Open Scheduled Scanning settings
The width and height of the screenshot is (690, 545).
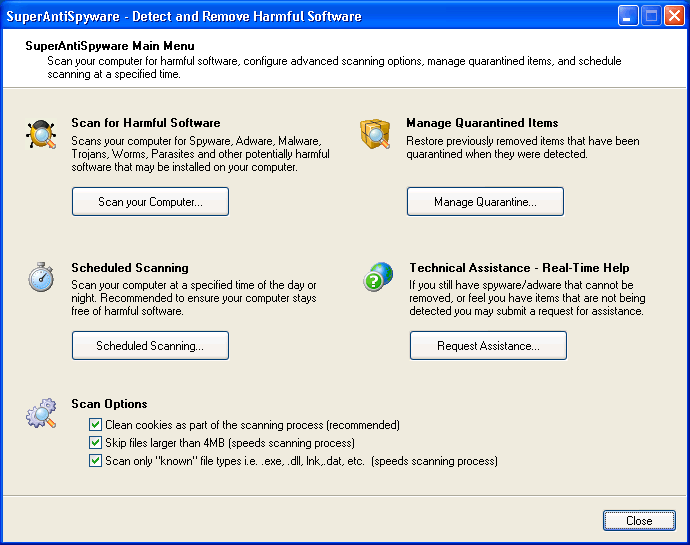tap(150, 346)
